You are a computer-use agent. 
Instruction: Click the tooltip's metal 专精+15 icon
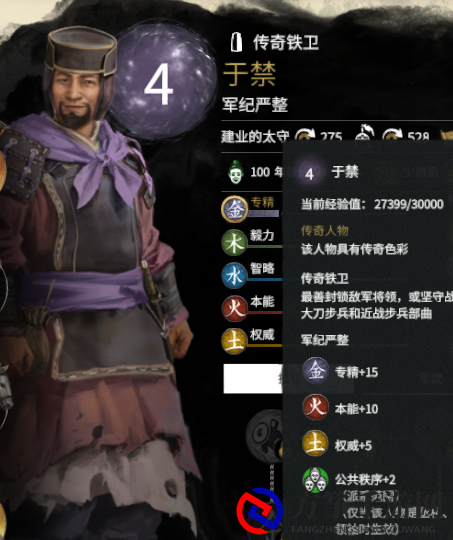[315, 371]
